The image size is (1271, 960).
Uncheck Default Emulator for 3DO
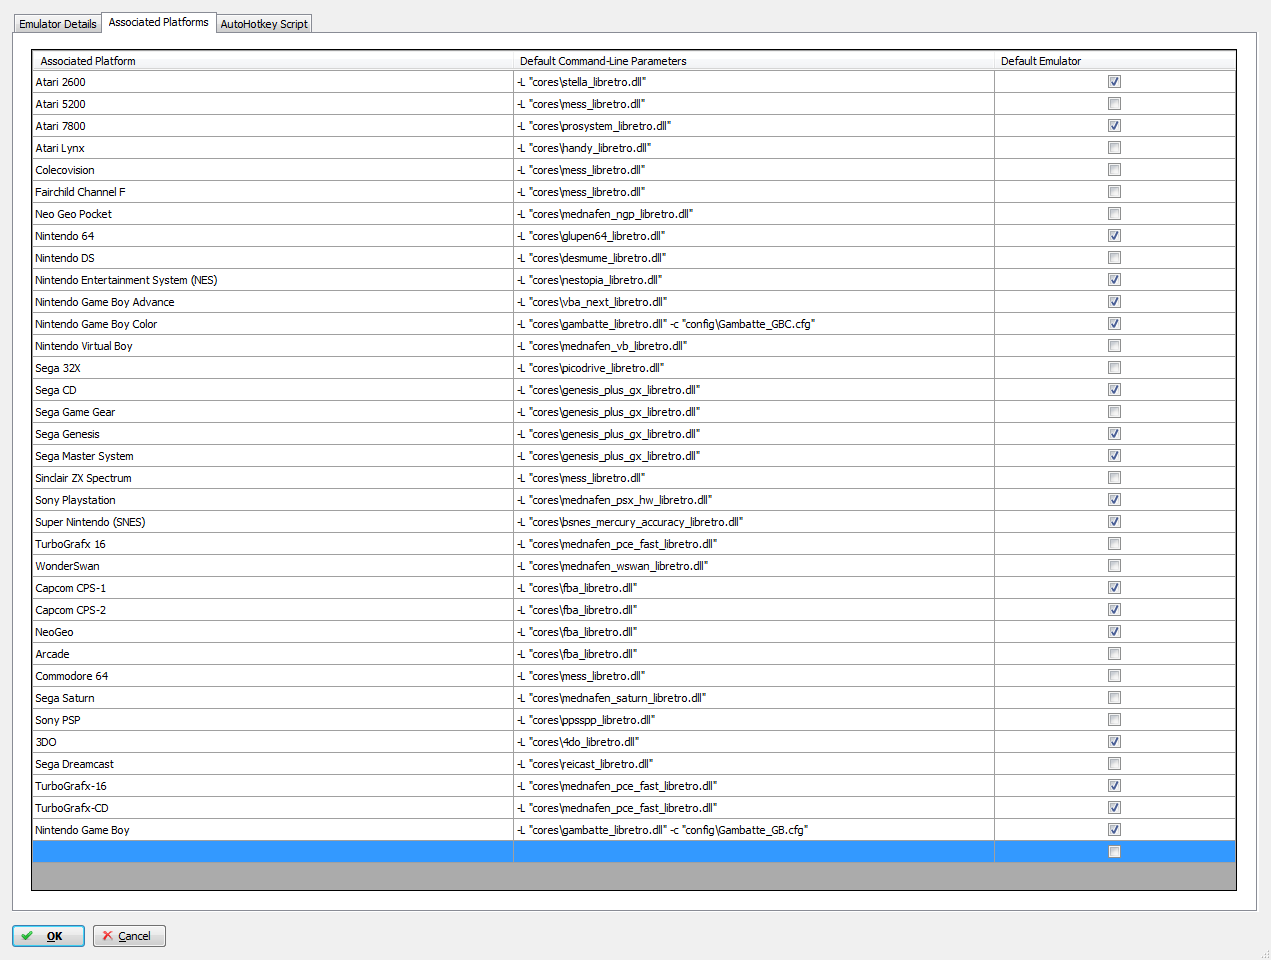point(1114,742)
